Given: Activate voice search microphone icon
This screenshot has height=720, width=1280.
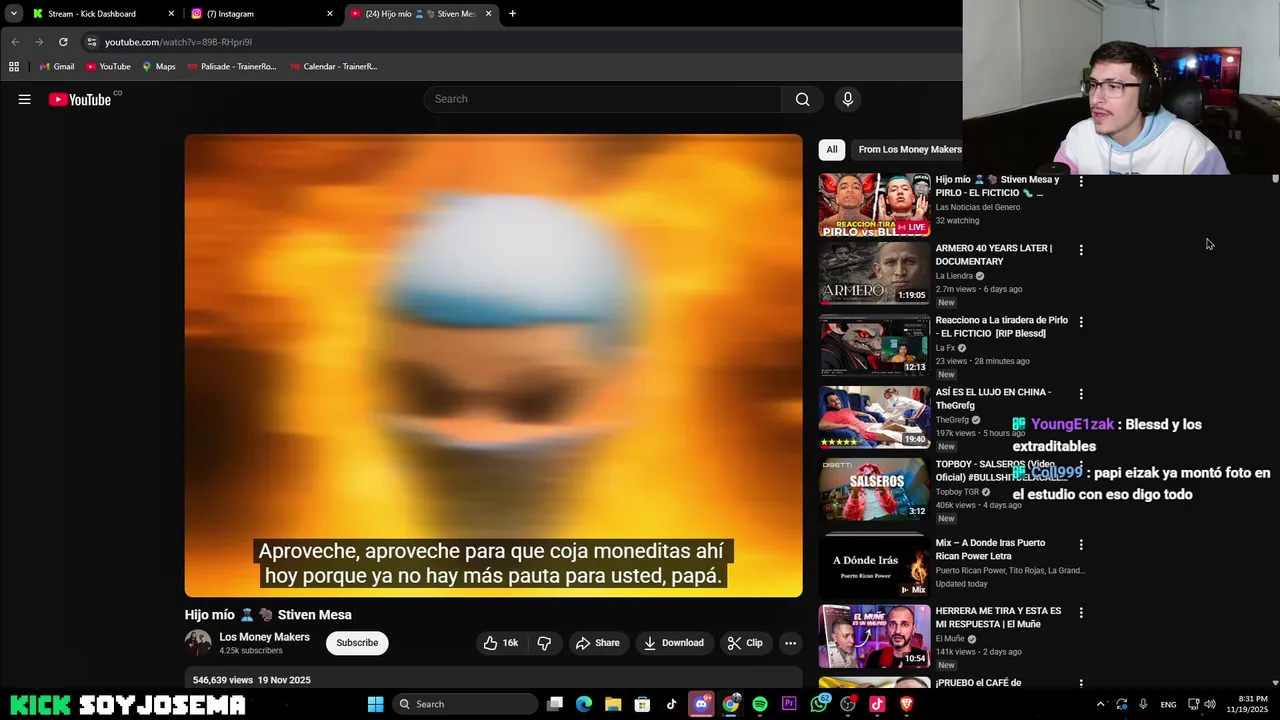Looking at the screenshot, I should coord(847,99).
